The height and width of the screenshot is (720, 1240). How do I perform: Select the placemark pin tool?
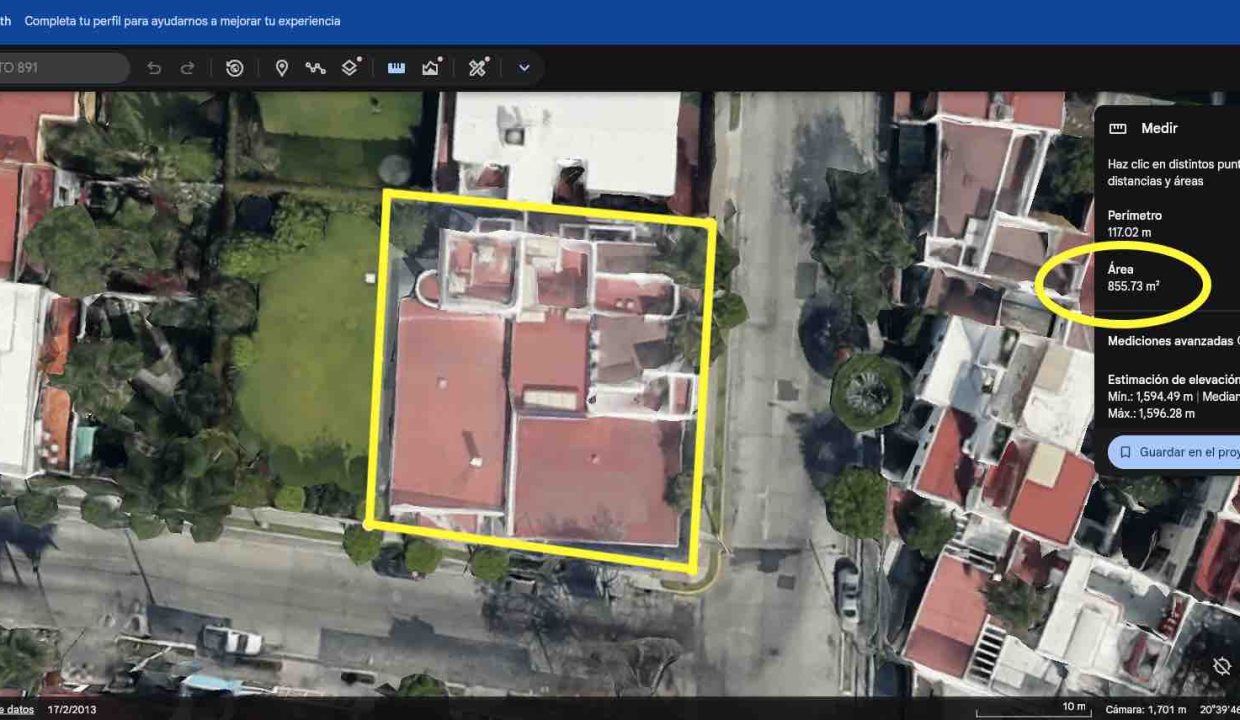point(281,67)
